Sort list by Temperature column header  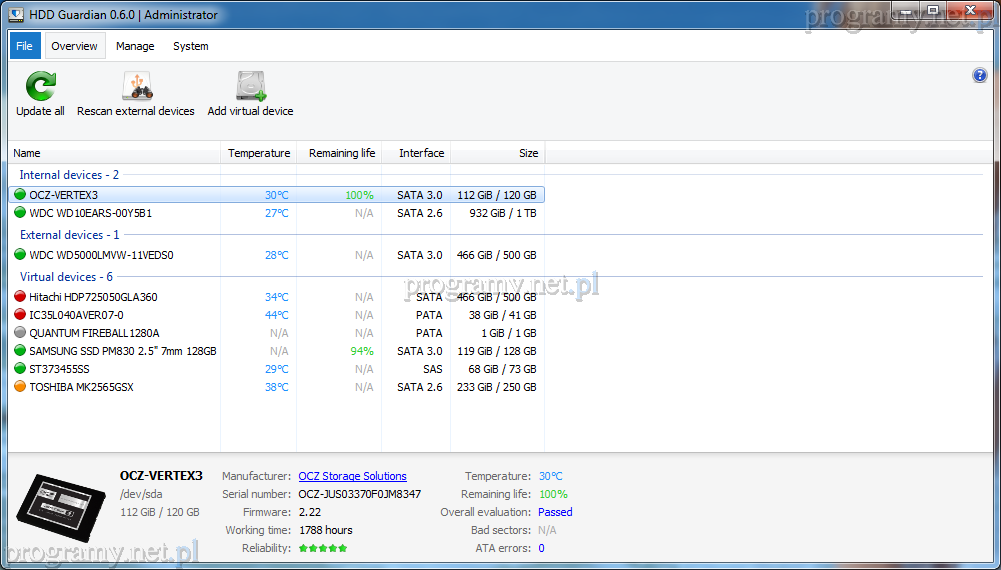258,153
